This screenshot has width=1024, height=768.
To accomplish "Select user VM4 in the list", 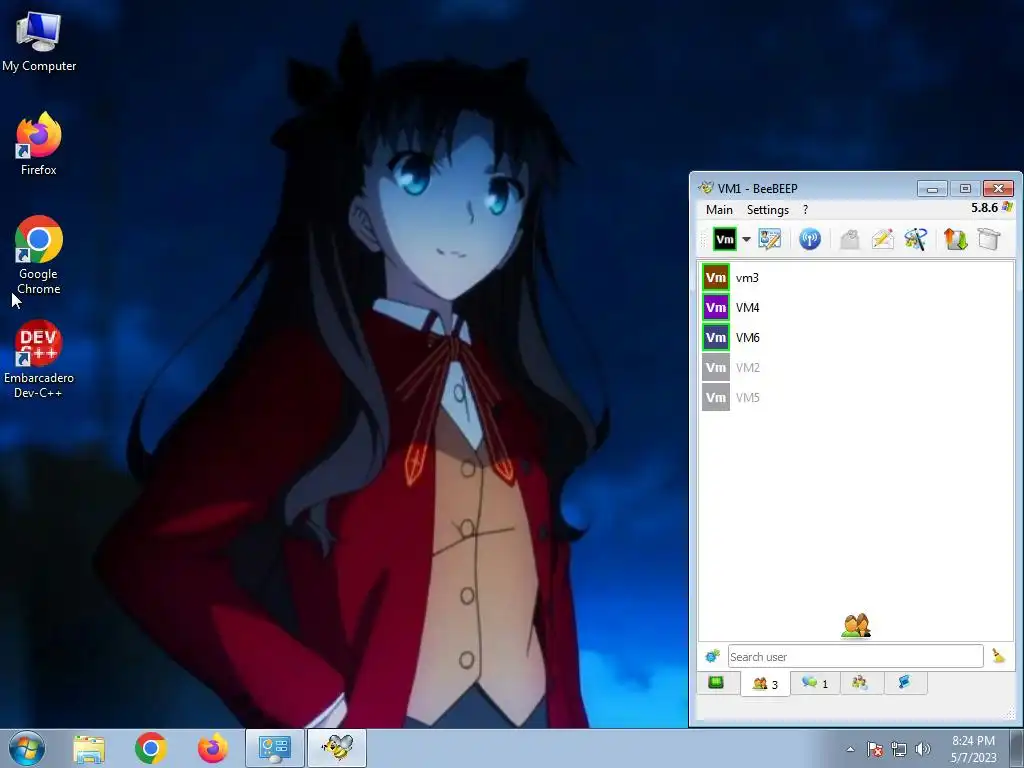I will coord(856,308).
